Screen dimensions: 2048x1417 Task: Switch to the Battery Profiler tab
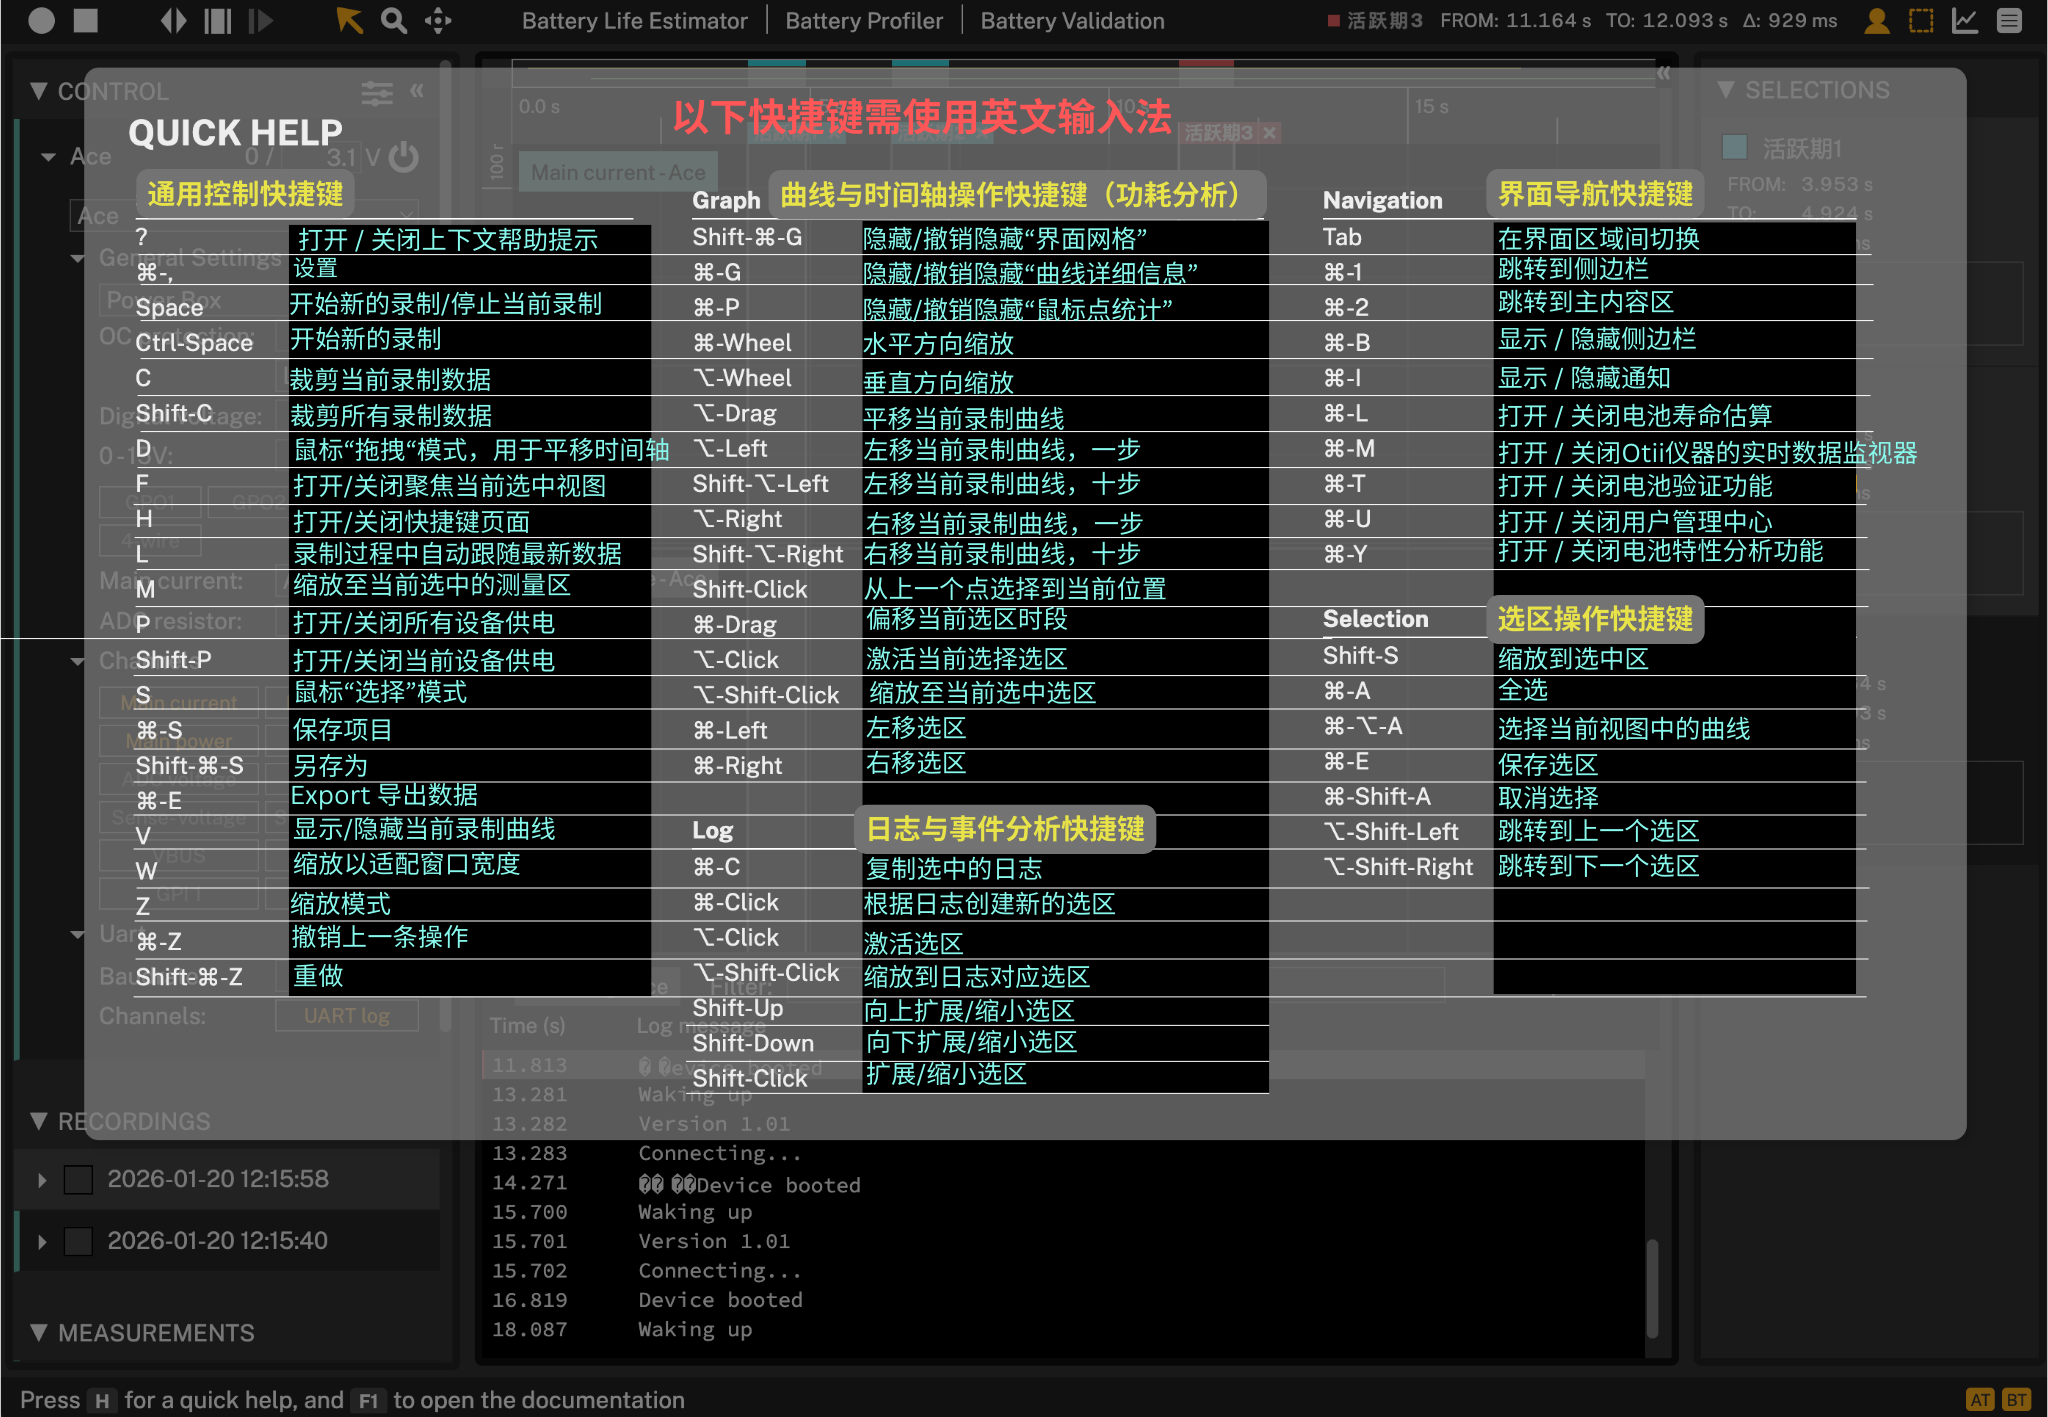tap(864, 20)
